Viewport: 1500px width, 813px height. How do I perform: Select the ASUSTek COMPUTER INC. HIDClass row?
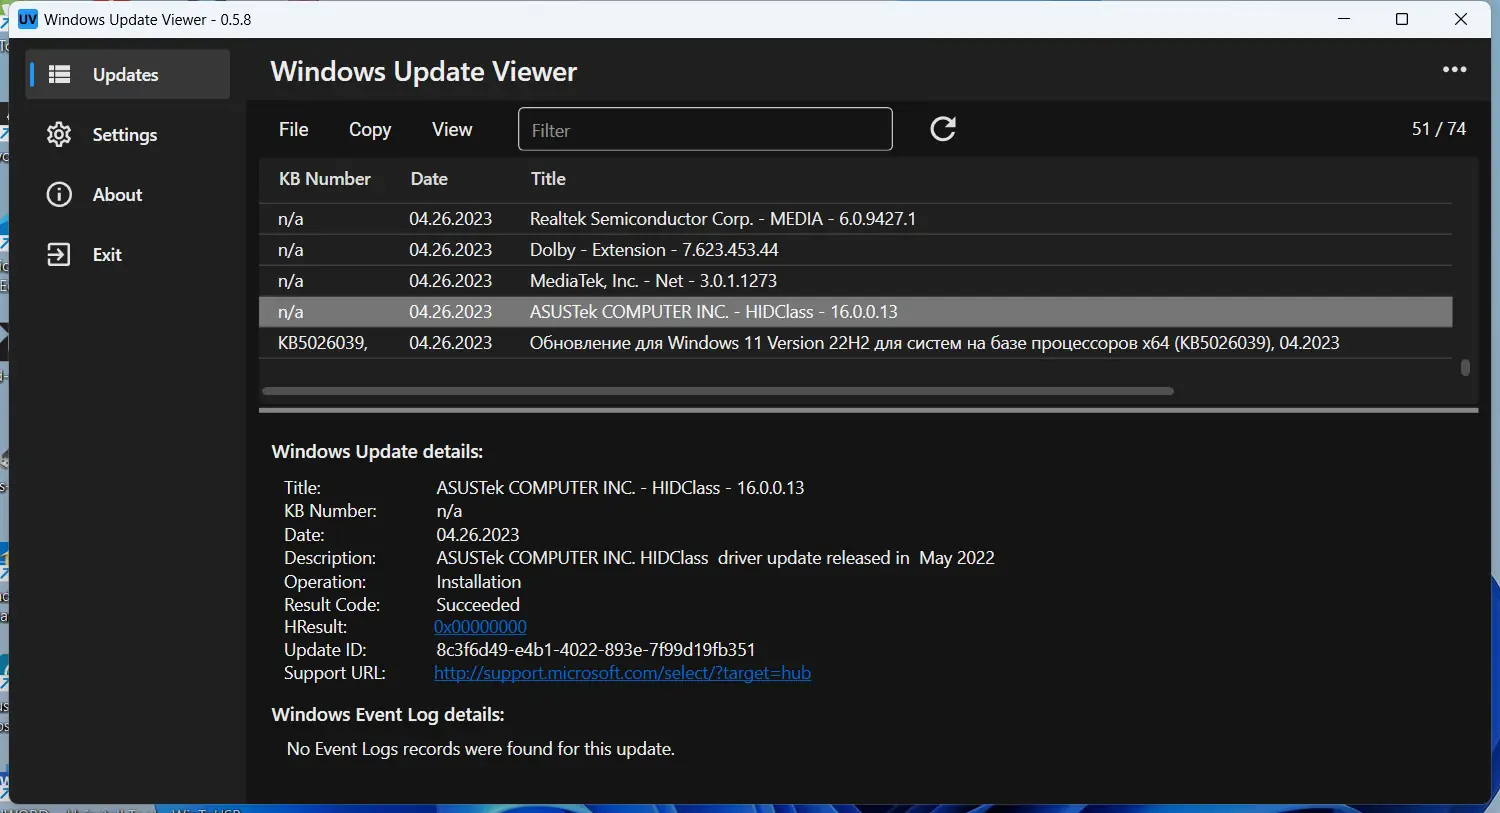[x=855, y=312]
